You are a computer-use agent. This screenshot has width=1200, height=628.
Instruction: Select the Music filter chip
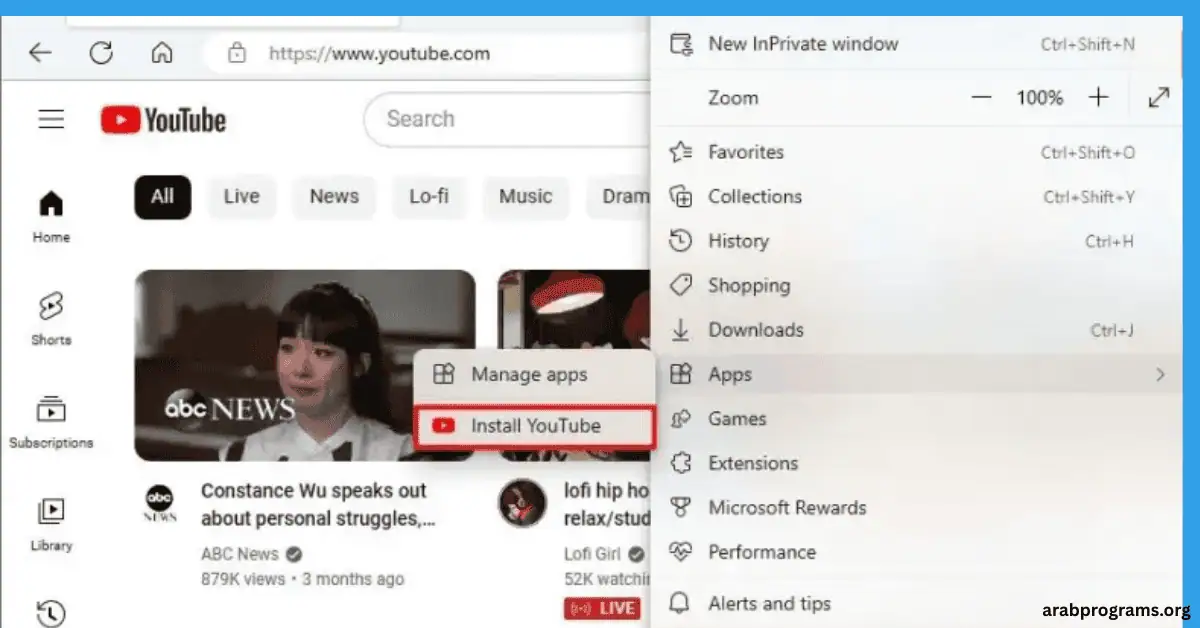525,197
